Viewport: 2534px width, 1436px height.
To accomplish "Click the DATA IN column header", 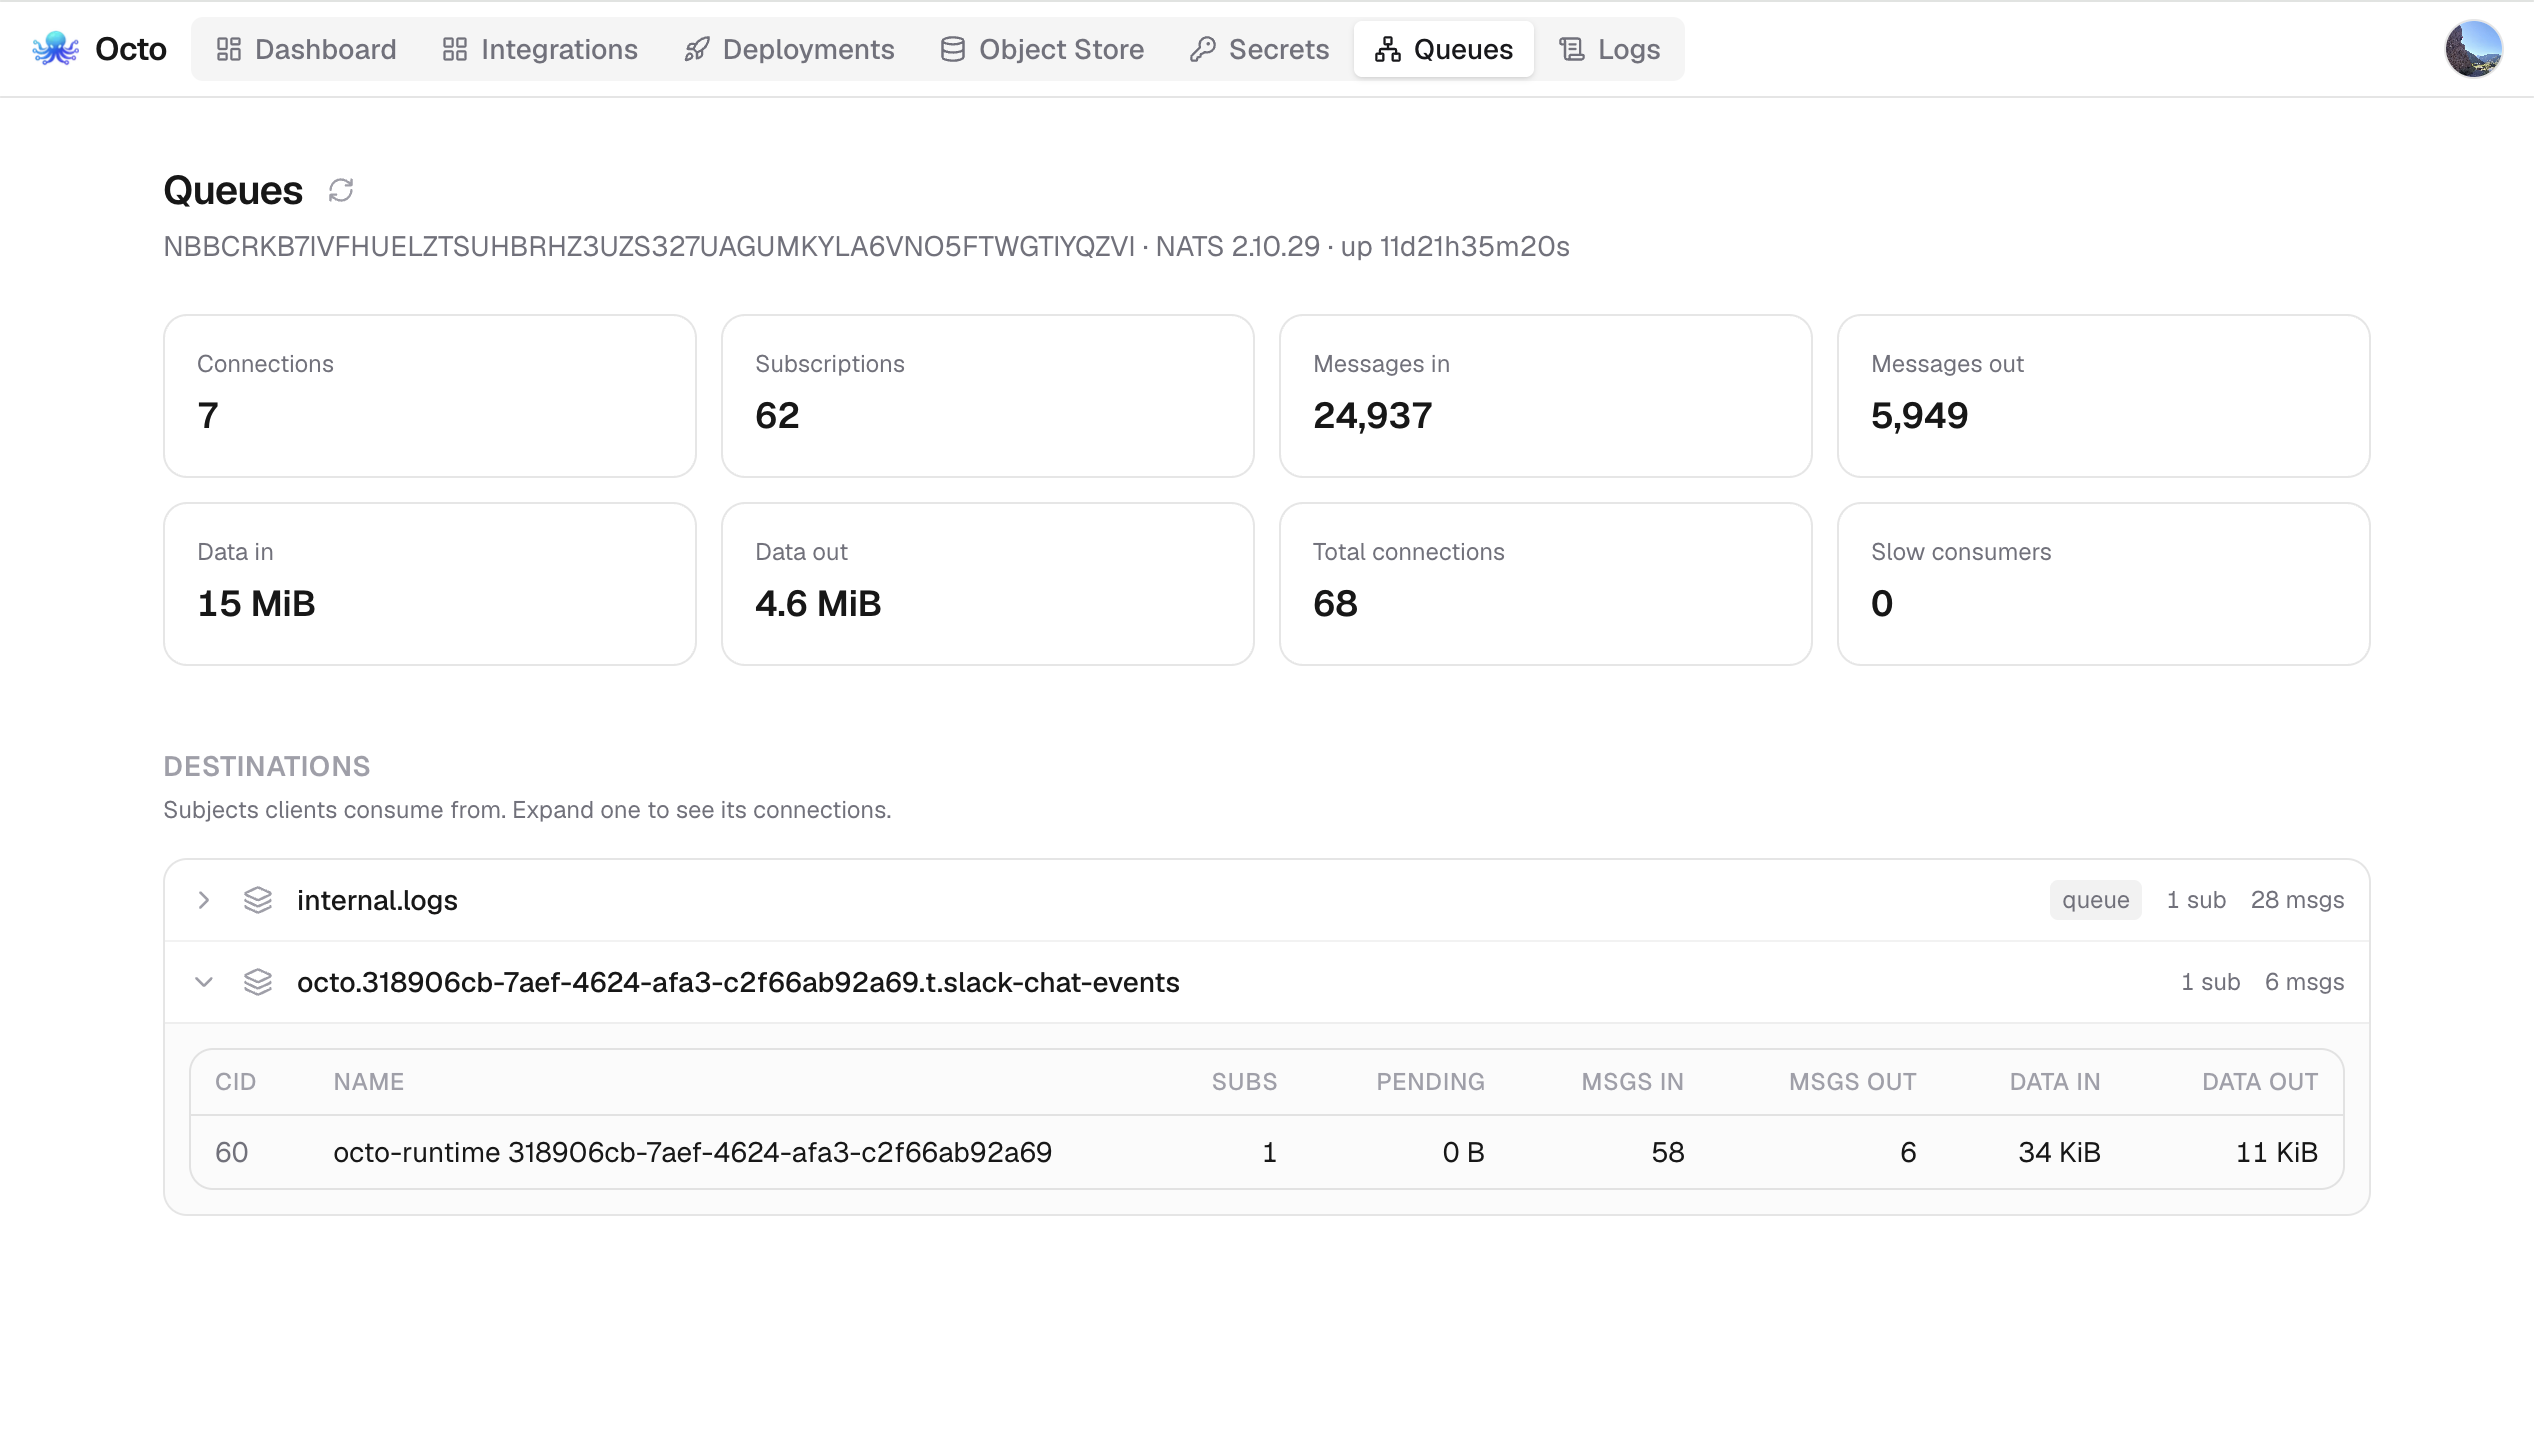I will click(2055, 1082).
